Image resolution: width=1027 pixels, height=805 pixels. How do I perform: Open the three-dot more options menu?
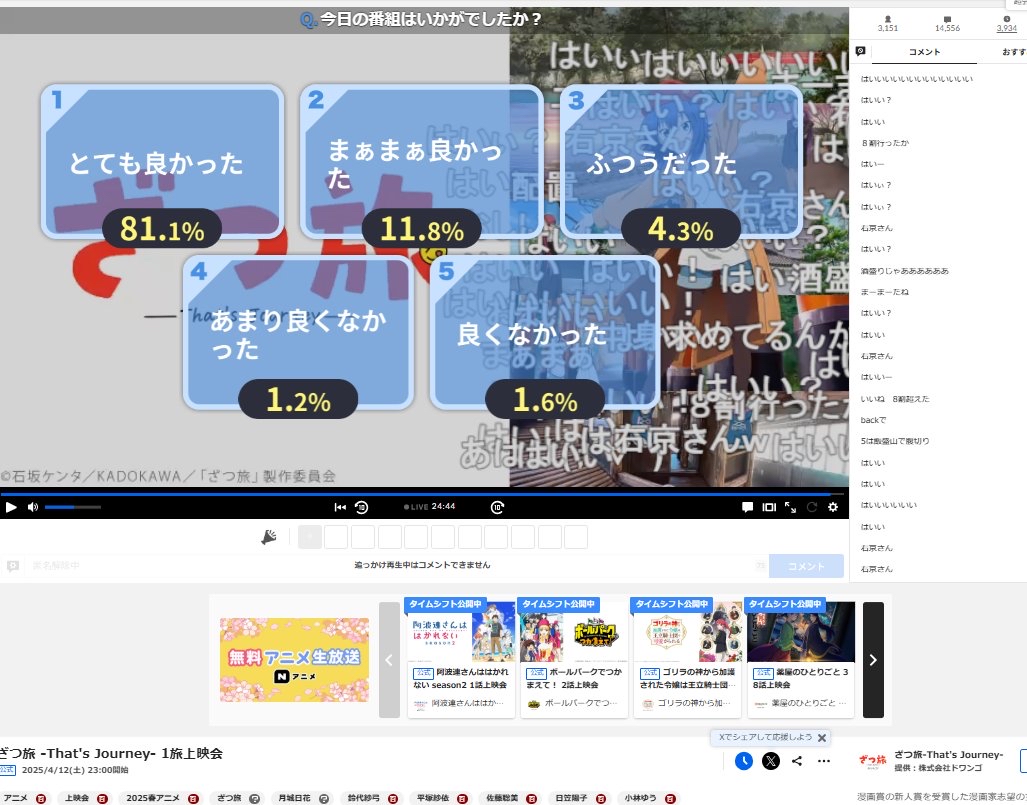[823, 761]
